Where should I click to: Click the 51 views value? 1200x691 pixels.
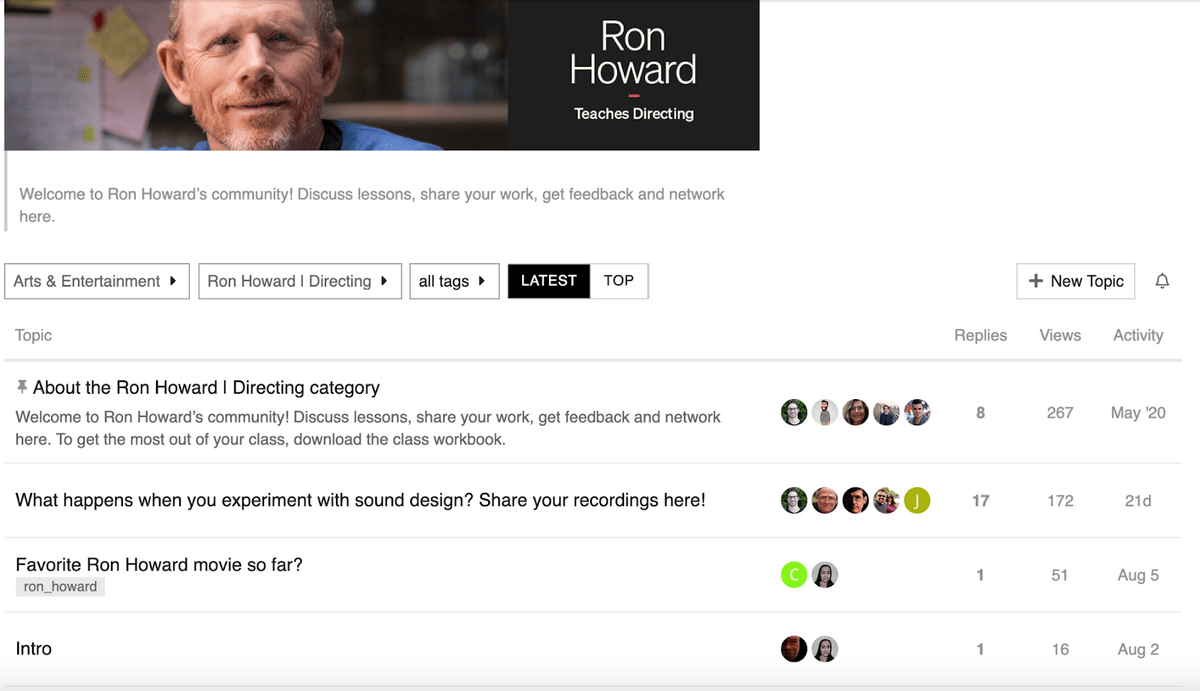point(1060,575)
